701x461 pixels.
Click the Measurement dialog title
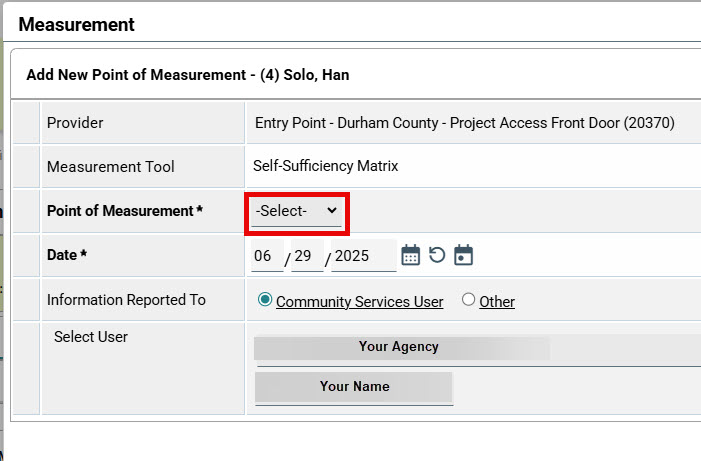[x=76, y=25]
